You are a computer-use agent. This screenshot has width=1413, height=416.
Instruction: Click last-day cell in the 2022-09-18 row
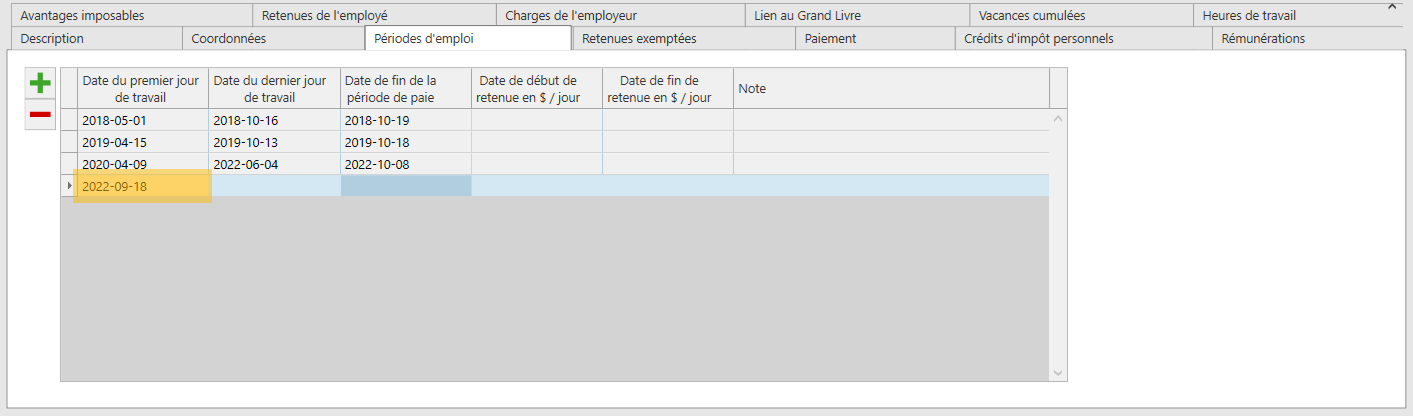click(x=274, y=186)
